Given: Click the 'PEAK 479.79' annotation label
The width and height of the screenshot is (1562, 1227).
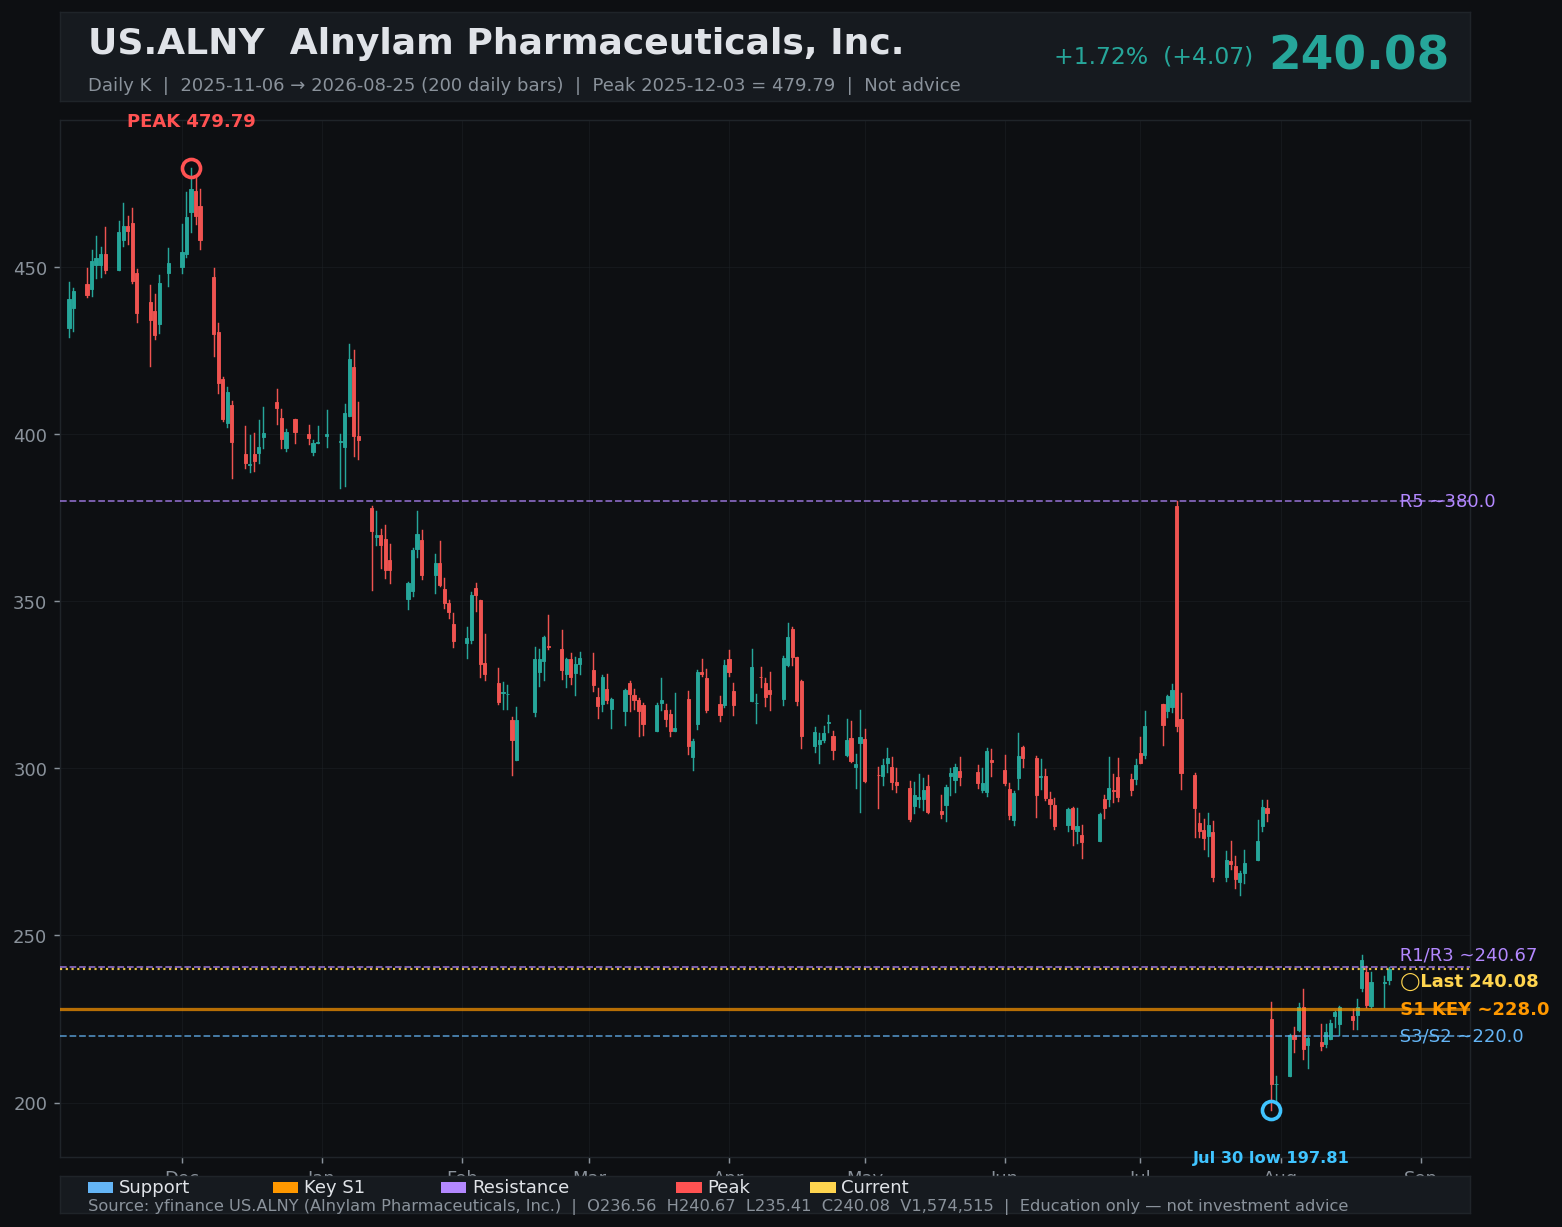Looking at the screenshot, I should (191, 121).
